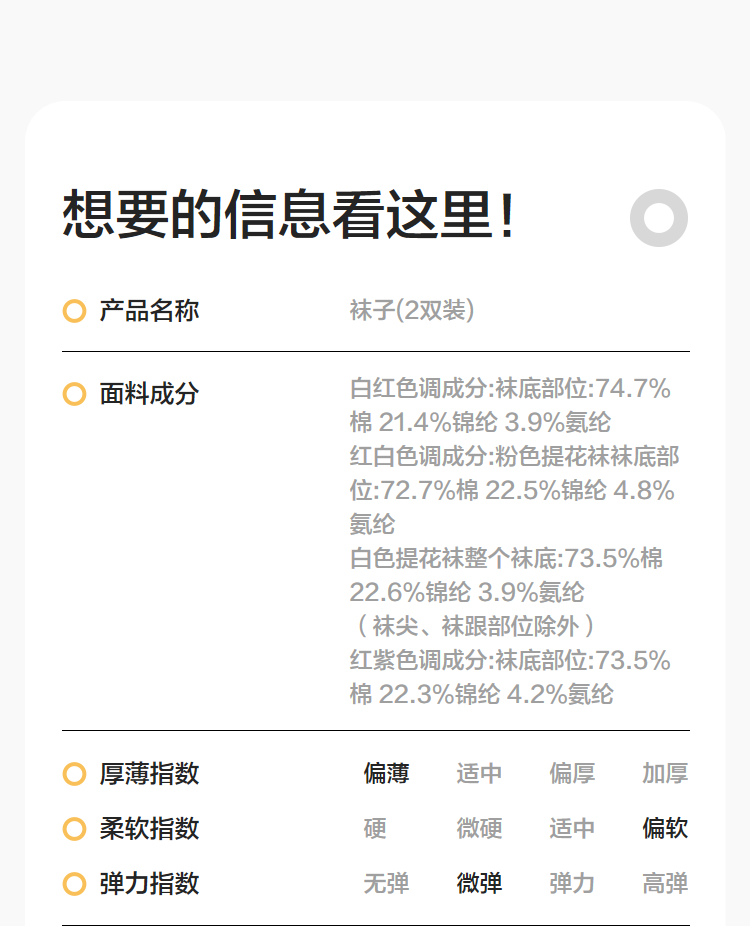This screenshot has height=926, width=750.
Task: Select the 微弹 elasticity option
Action: (479, 884)
